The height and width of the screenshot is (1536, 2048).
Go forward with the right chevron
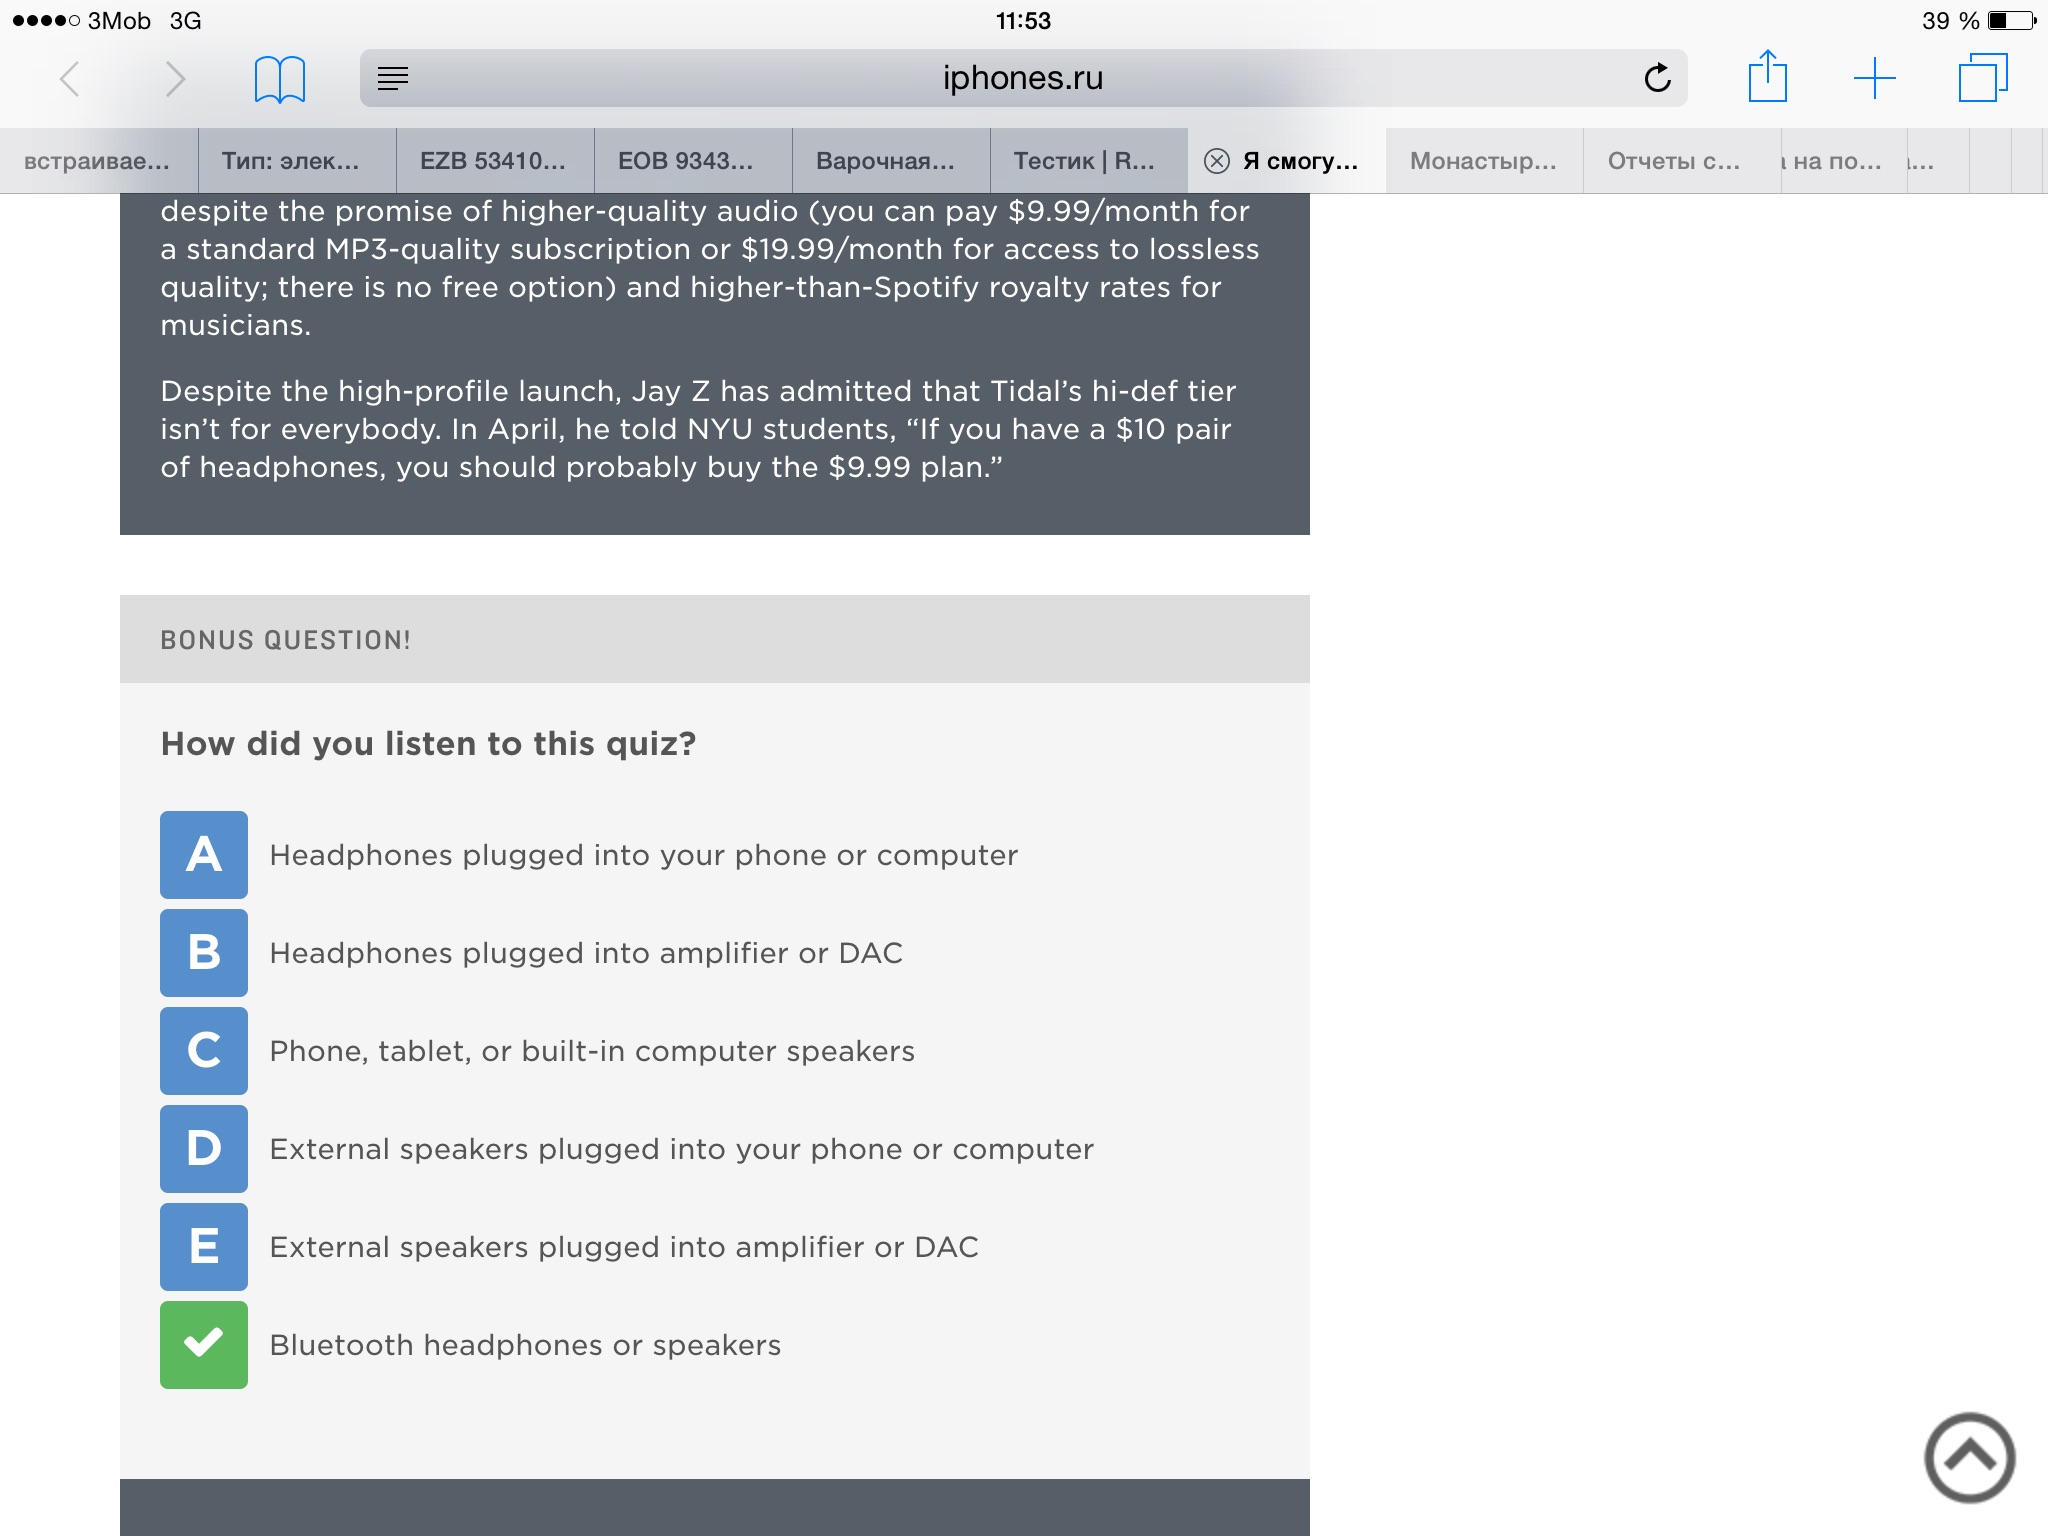coord(175,78)
